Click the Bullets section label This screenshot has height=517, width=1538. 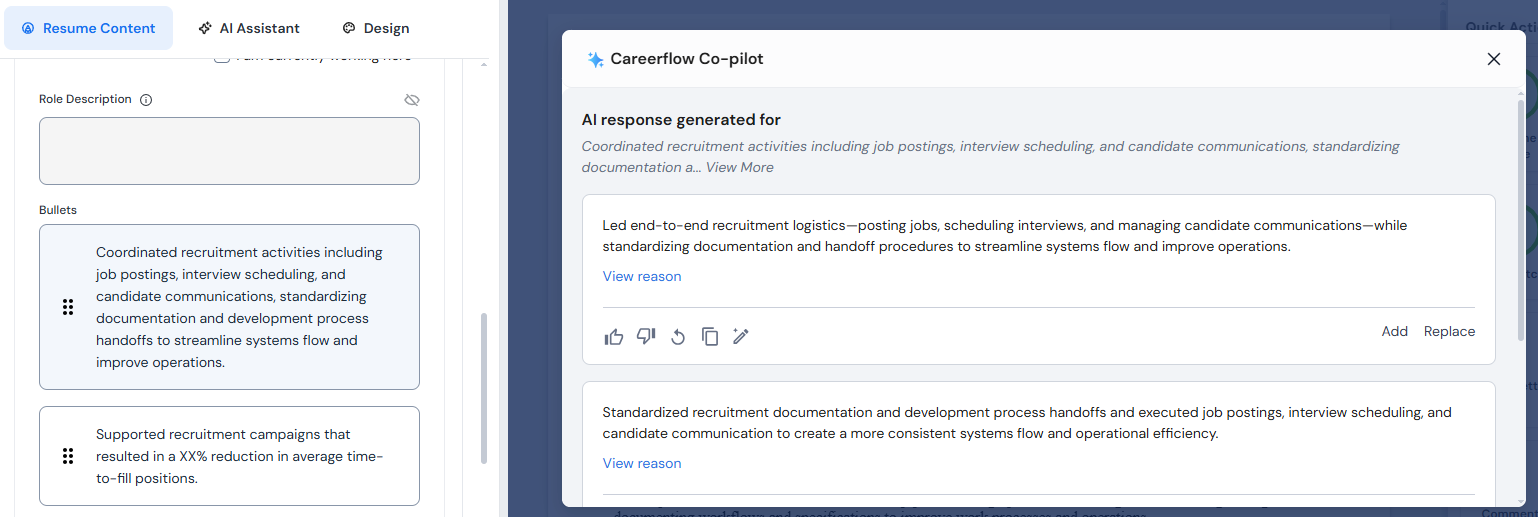[x=58, y=210]
